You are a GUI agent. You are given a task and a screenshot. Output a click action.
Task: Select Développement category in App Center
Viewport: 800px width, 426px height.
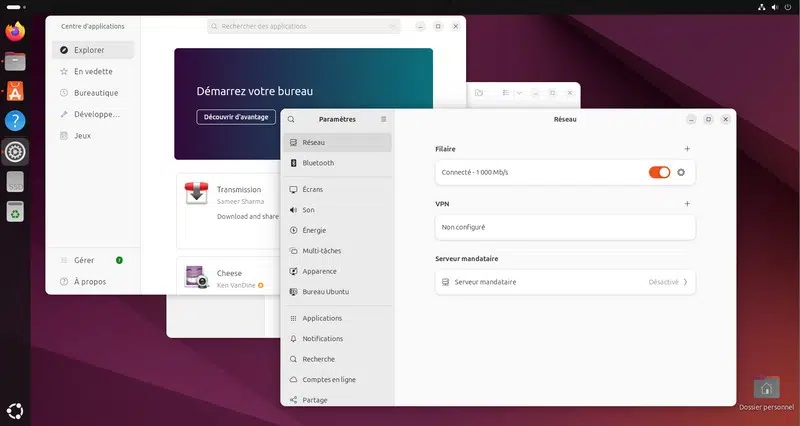93,114
